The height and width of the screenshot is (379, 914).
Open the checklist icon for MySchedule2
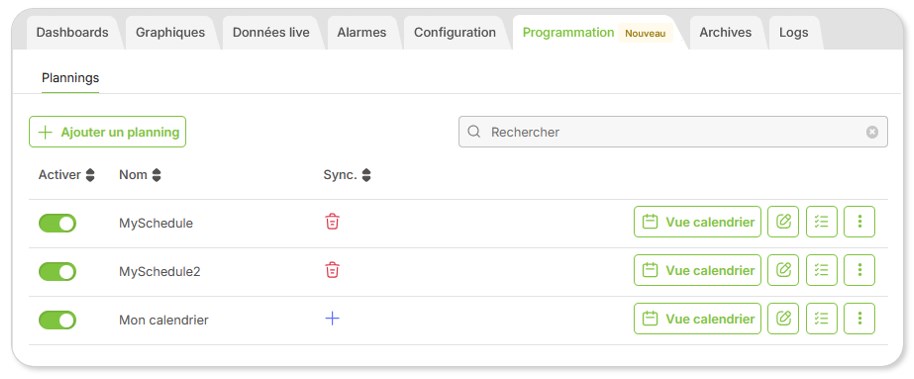pyautogui.click(x=821, y=270)
